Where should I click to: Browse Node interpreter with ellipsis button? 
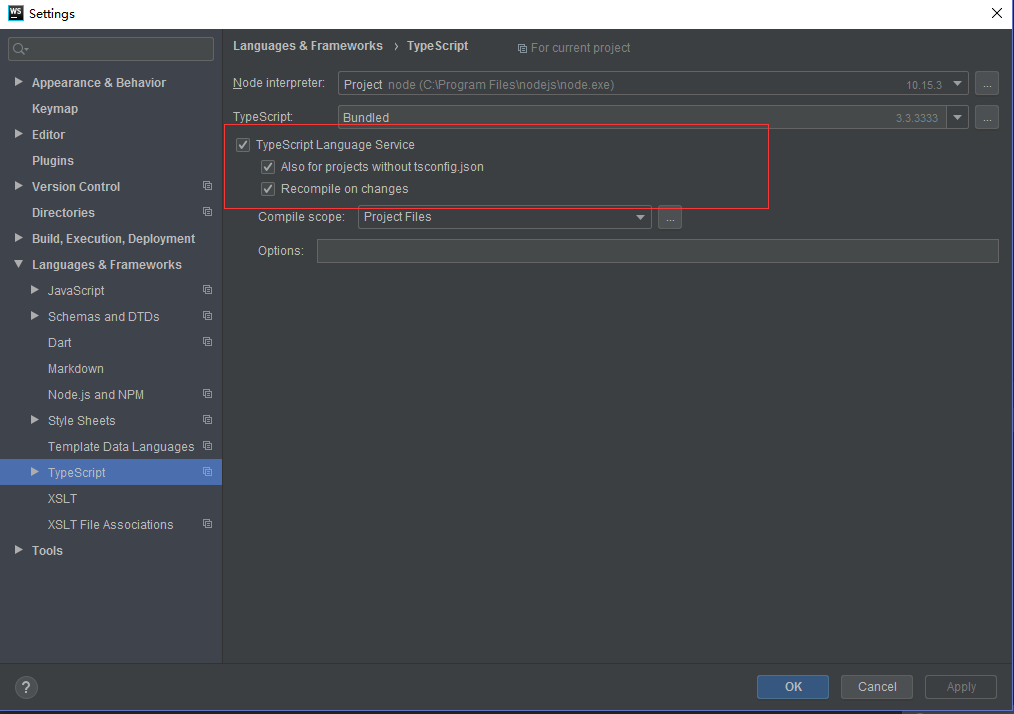coord(987,83)
